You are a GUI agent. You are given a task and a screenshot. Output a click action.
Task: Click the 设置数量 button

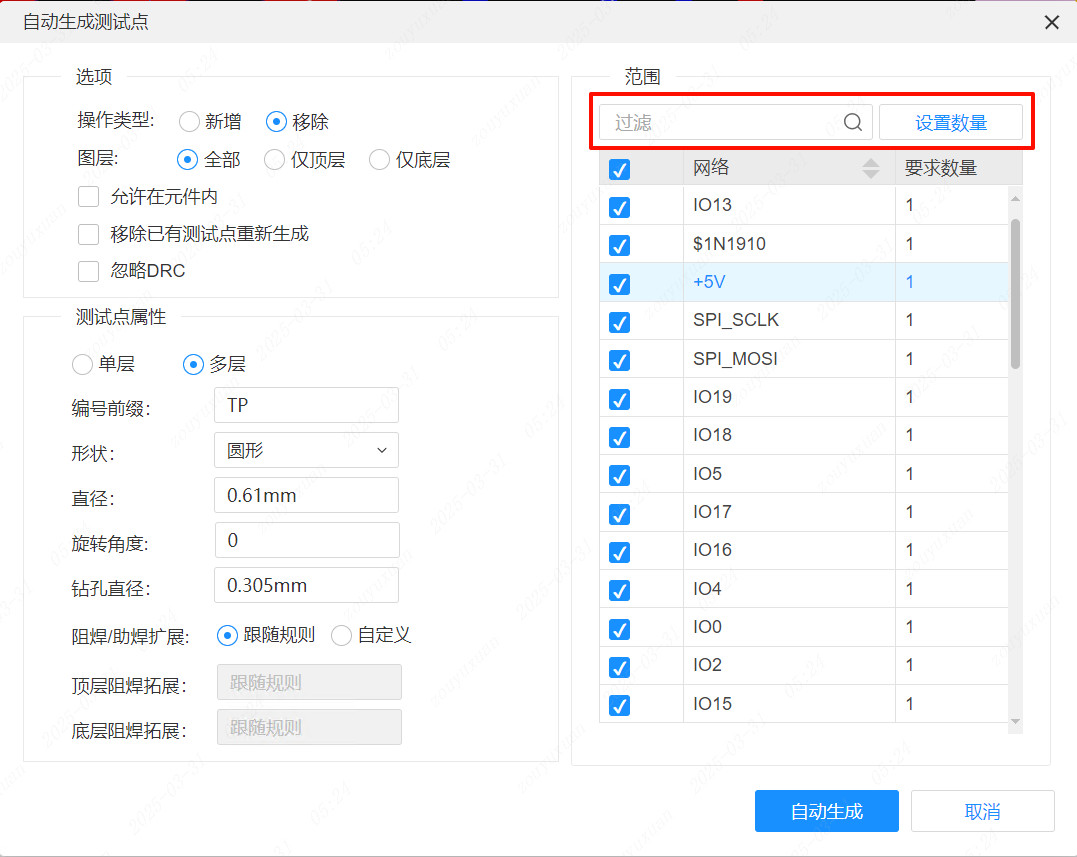click(952, 121)
